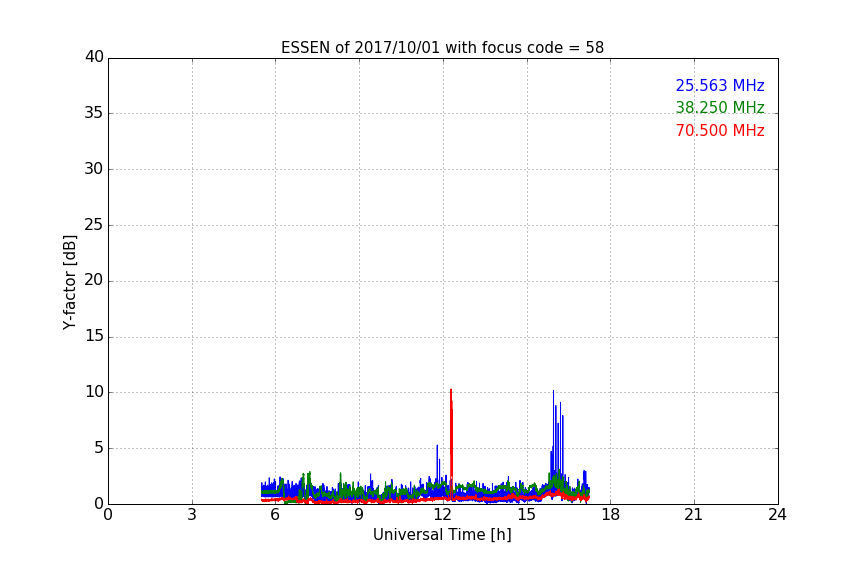Click the y-axis tick value 40
Screen dimensions: 864x576
tap(94, 57)
